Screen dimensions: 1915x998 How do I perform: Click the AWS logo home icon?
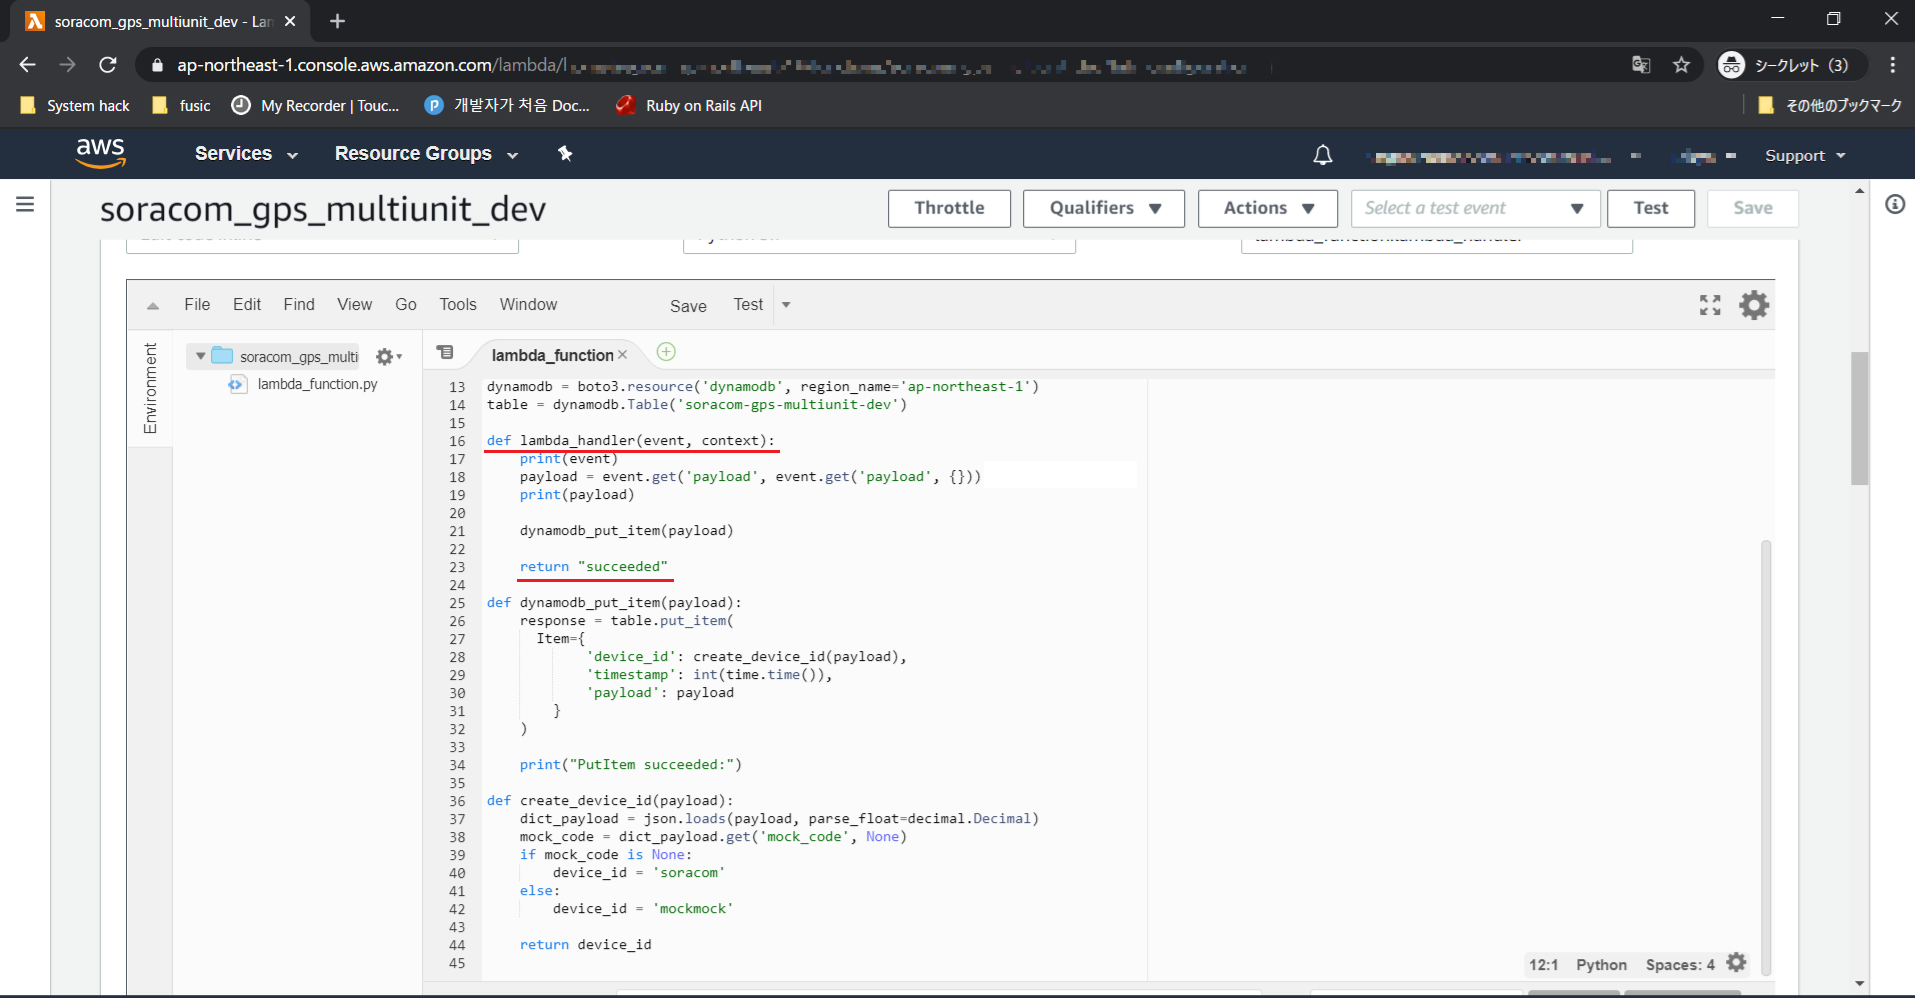coord(100,153)
